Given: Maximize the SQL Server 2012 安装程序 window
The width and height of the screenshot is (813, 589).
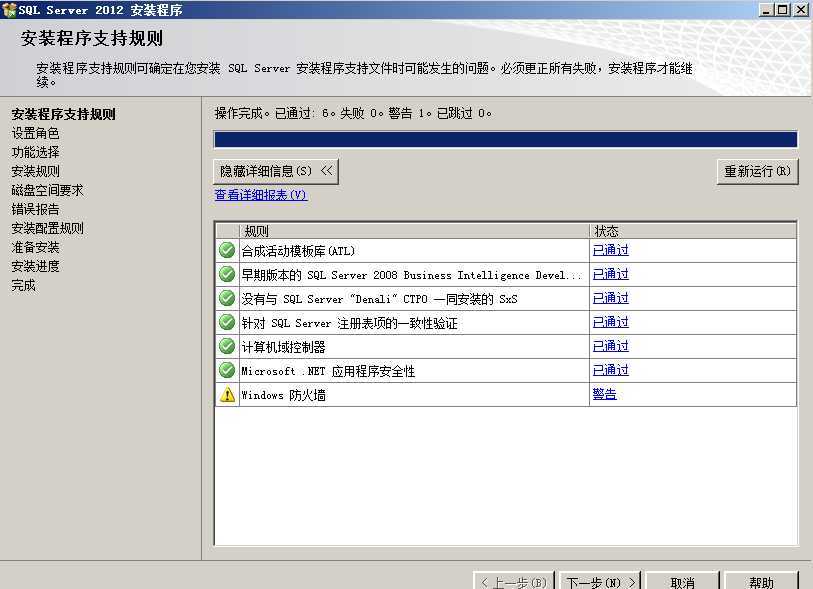Looking at the screenshot, I should click(783, 9).
